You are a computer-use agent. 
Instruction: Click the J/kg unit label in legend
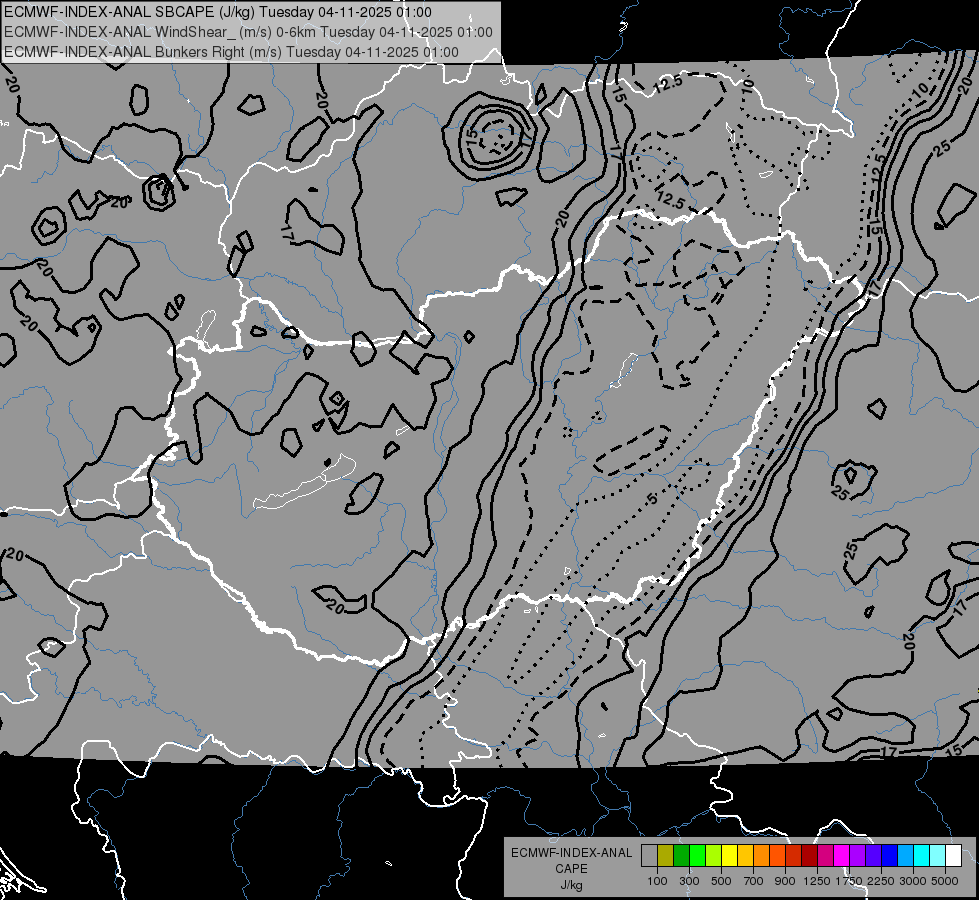[x=571, y=885]
